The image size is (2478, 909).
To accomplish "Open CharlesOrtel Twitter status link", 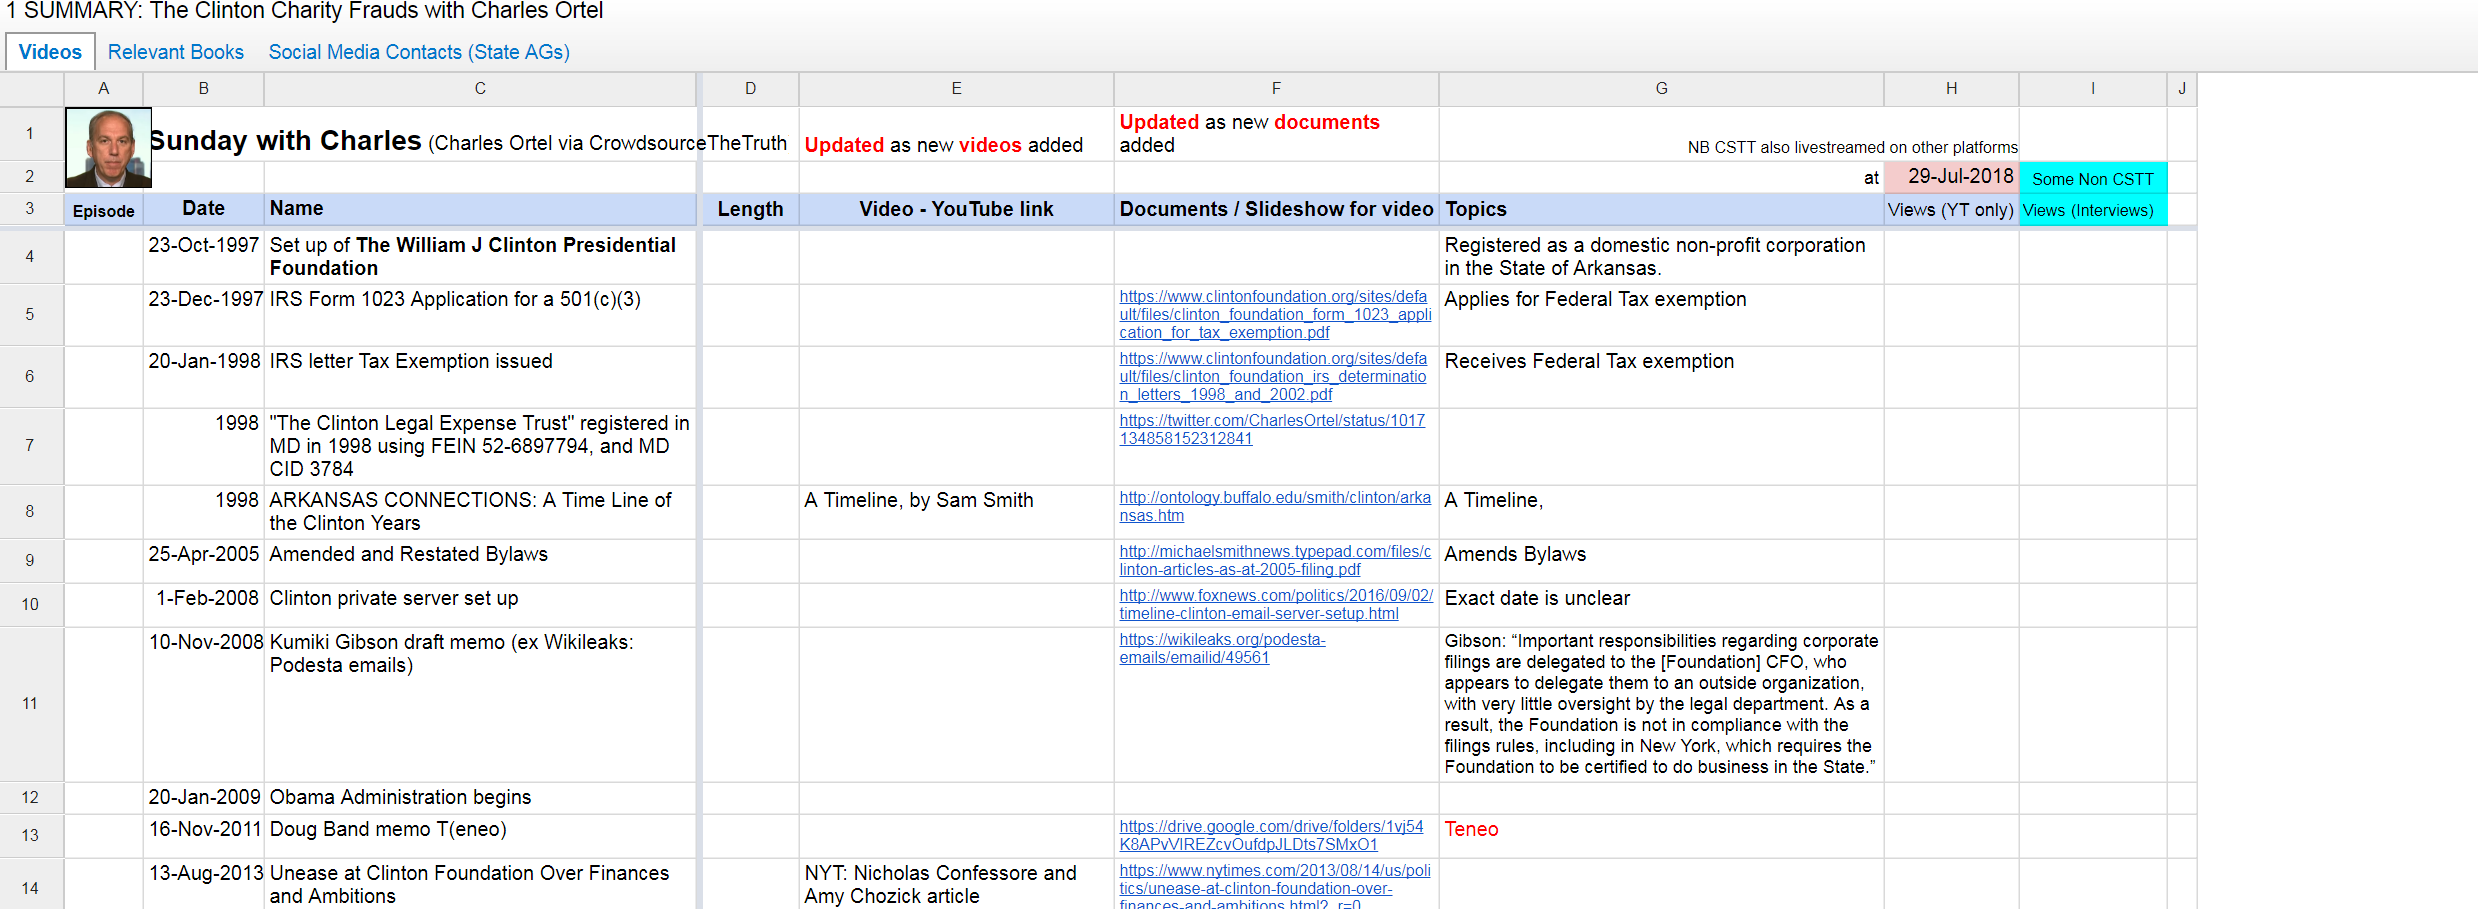I will (1272, 430).
